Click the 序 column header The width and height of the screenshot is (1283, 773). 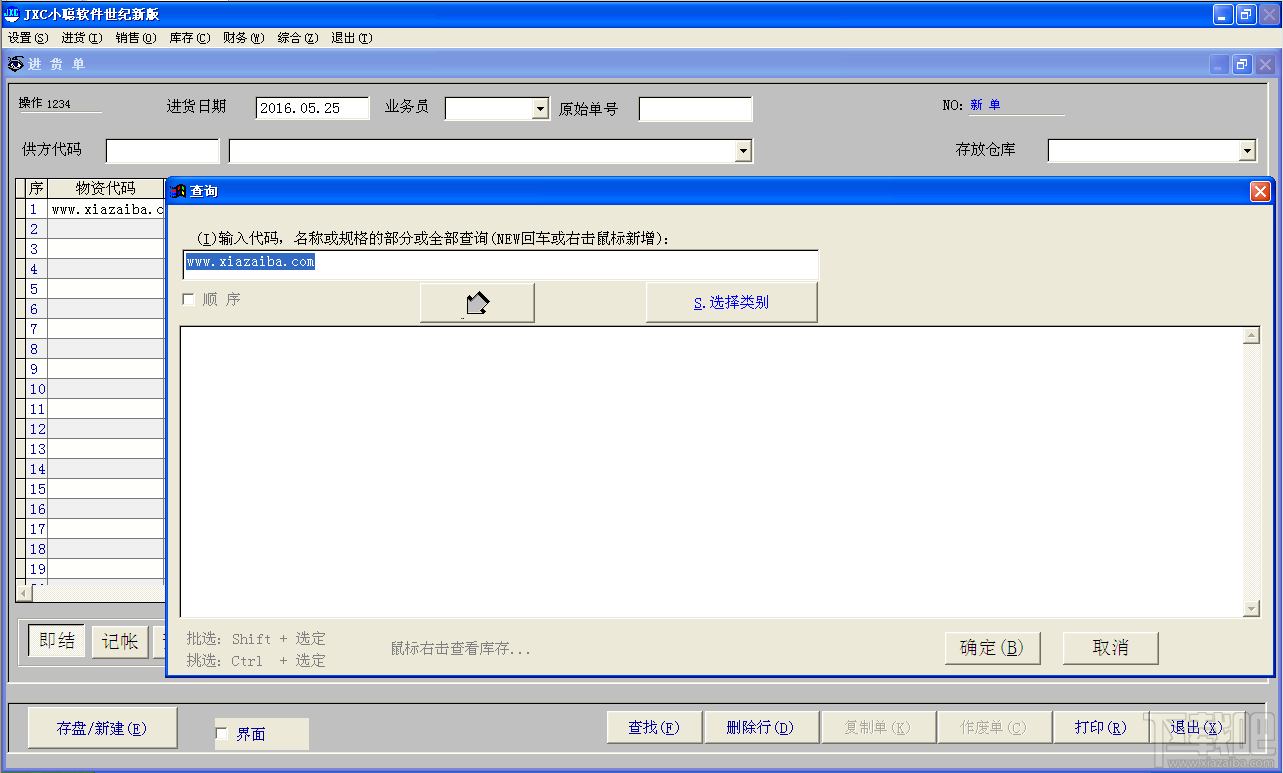point(36,188)
